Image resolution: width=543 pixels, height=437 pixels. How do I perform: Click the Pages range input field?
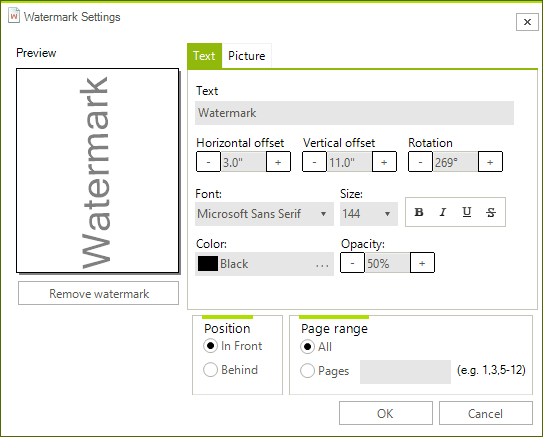point(405,372)
